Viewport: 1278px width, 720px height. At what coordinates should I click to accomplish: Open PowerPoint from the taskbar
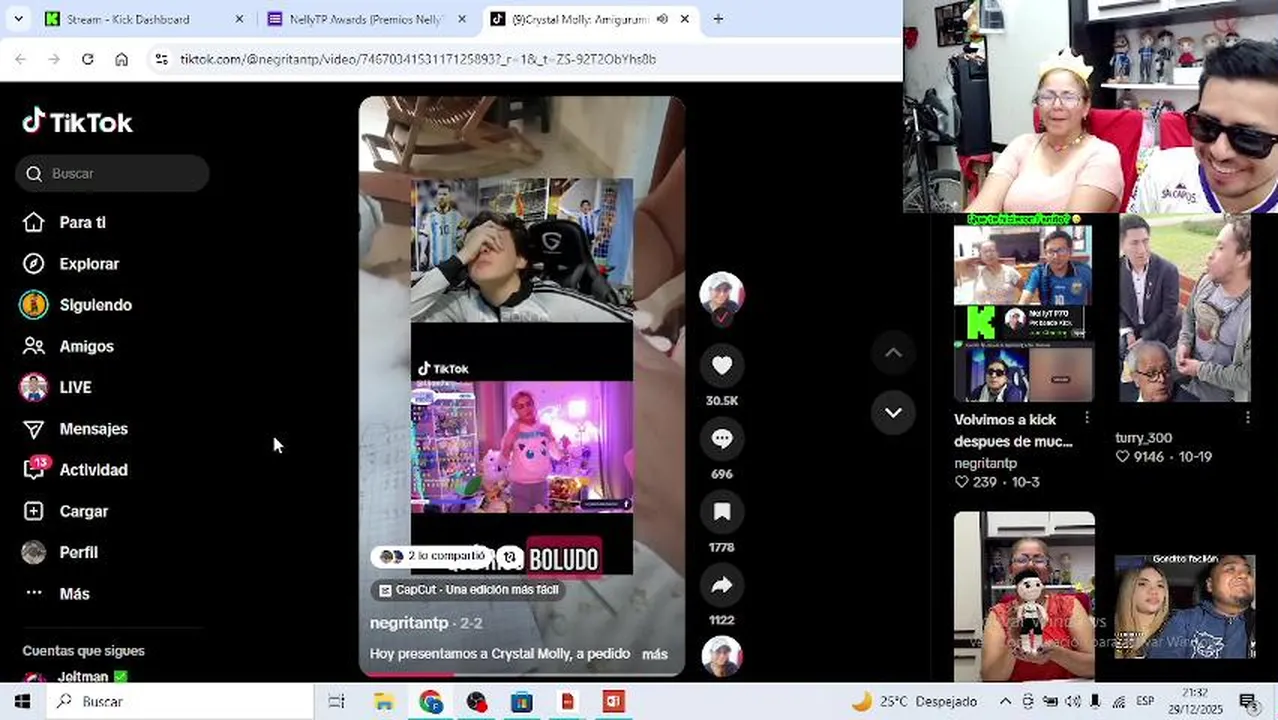coord(613,701)
